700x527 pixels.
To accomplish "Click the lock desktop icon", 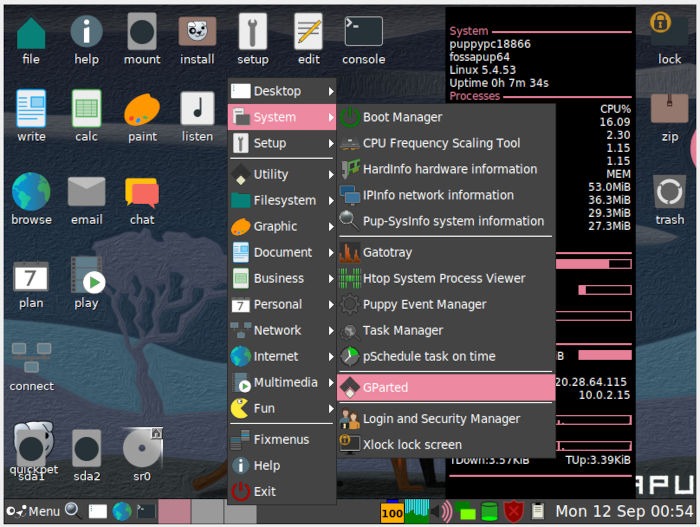I will point(668,29).
